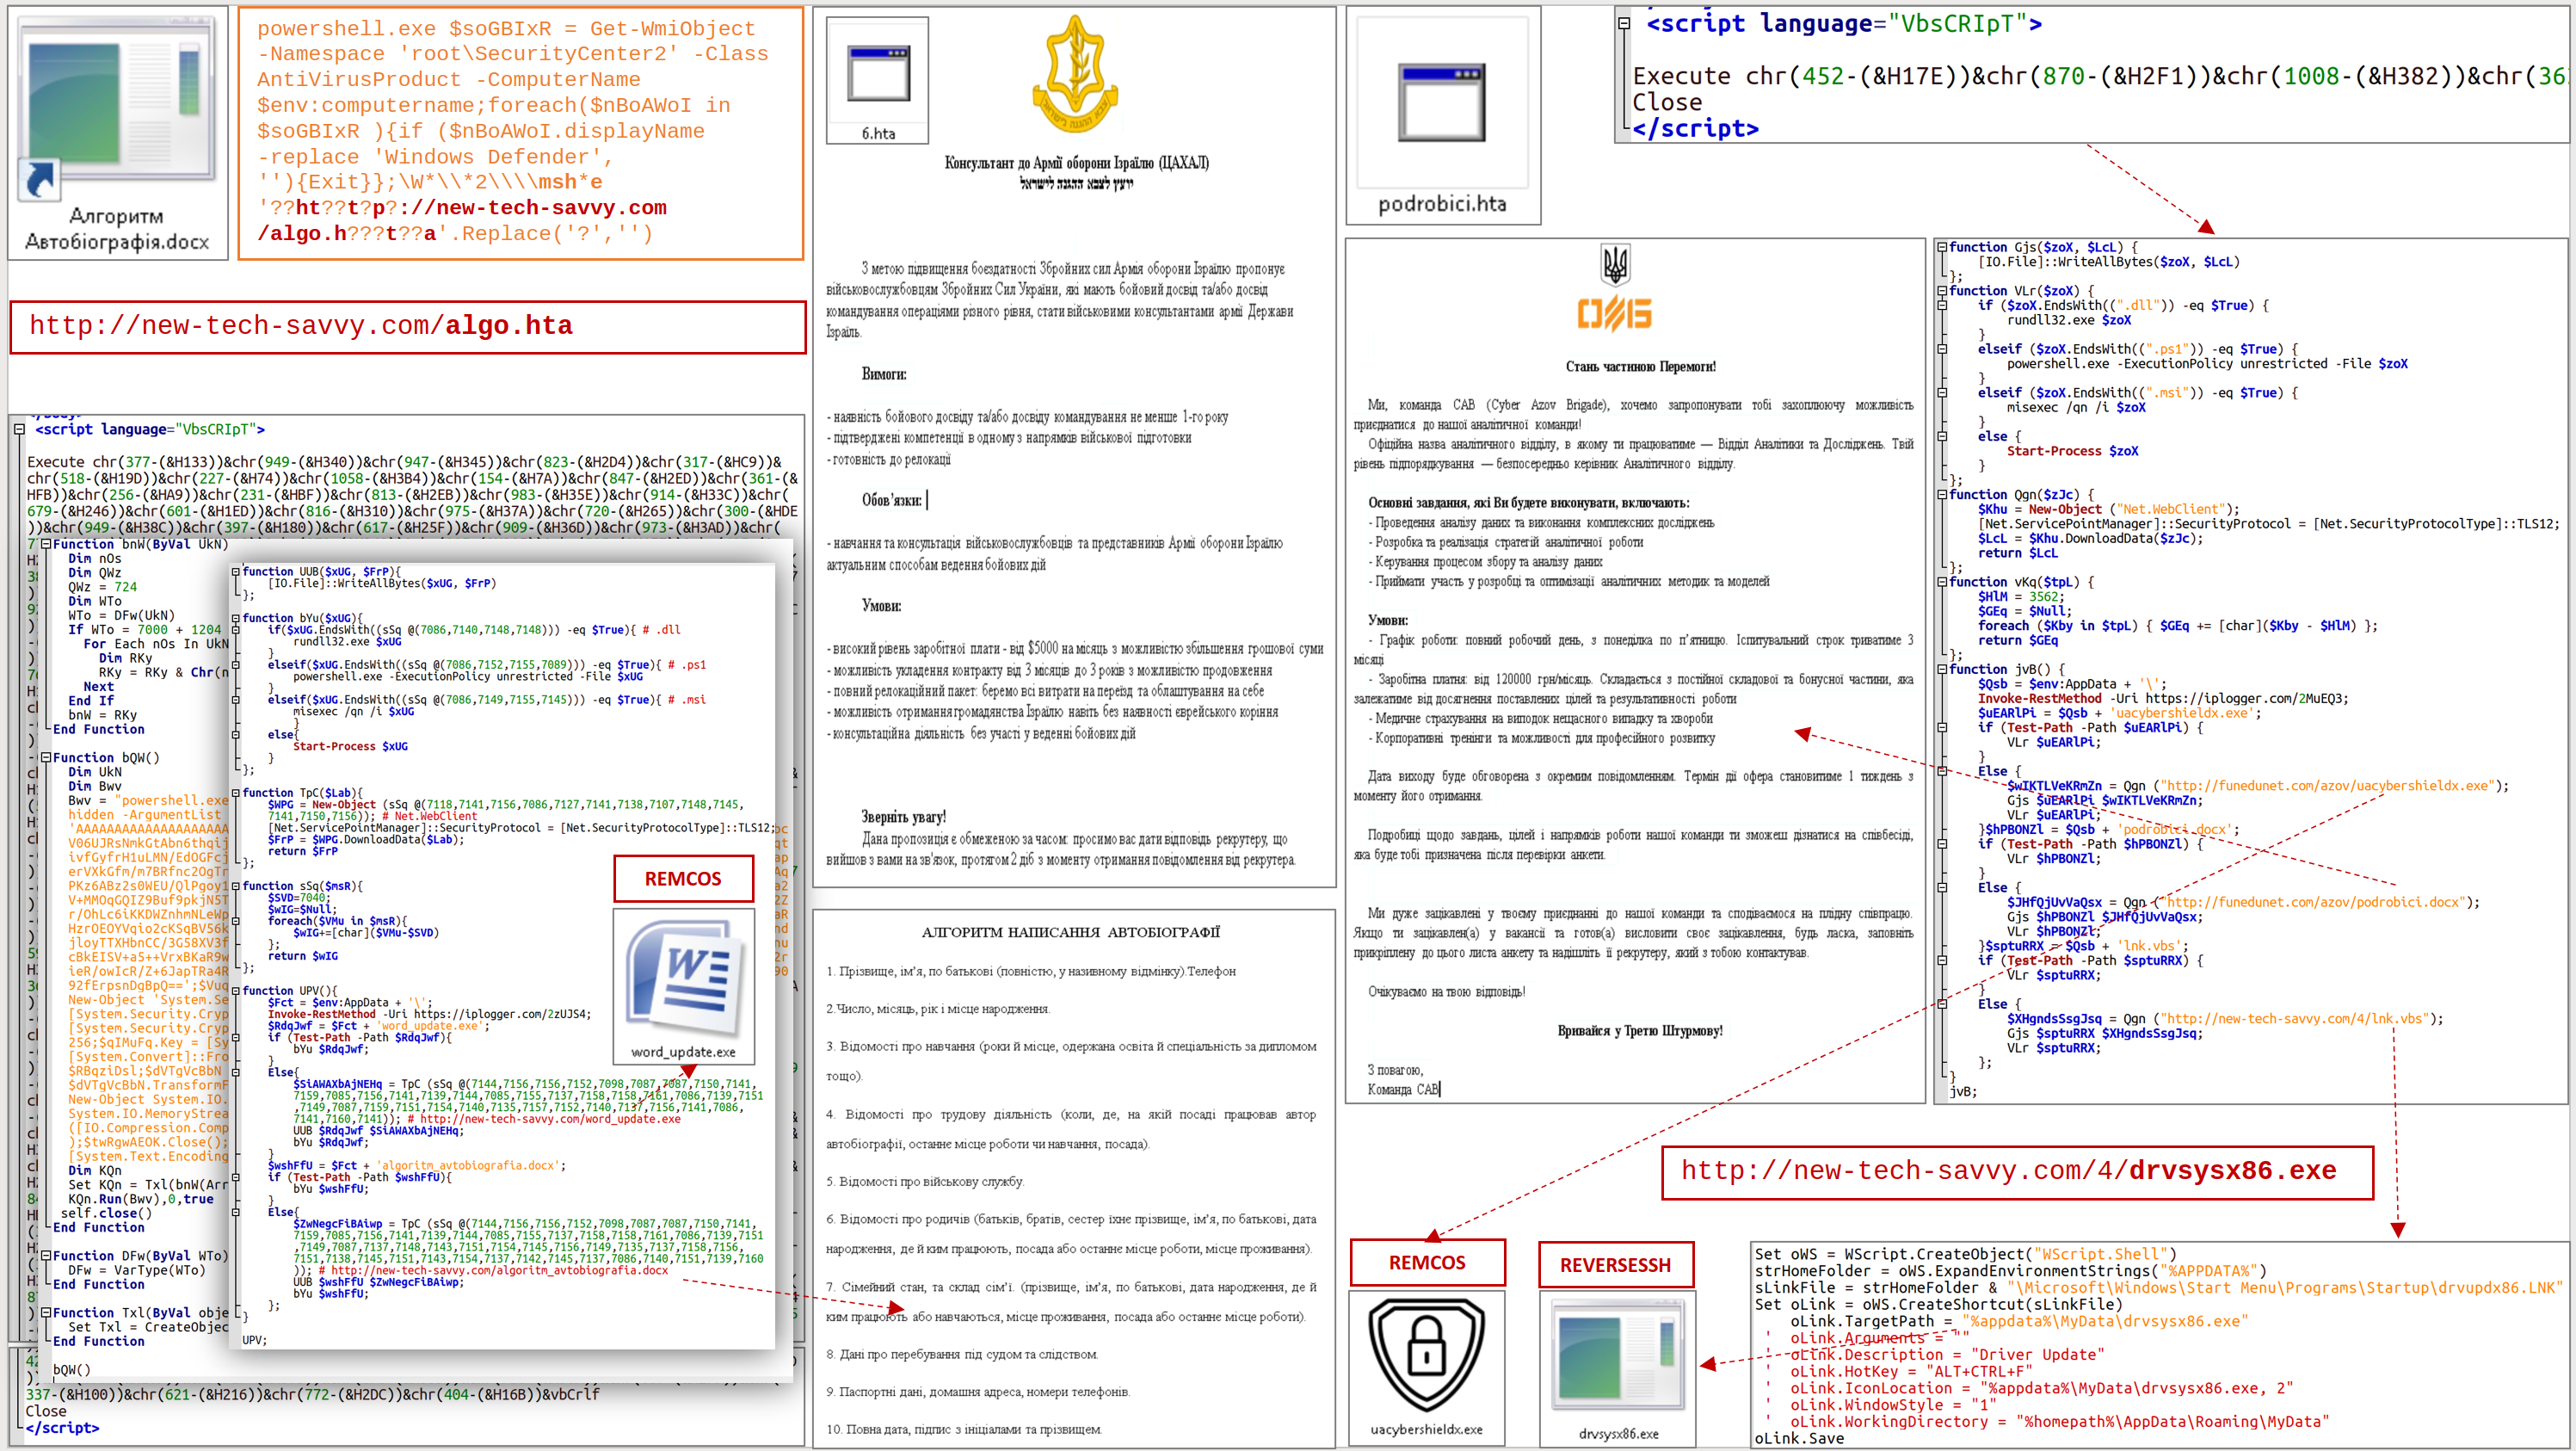Collapse the Function bQW() fold marker
Viewport: 2576px width, 1451px height.
pos(45,757)
